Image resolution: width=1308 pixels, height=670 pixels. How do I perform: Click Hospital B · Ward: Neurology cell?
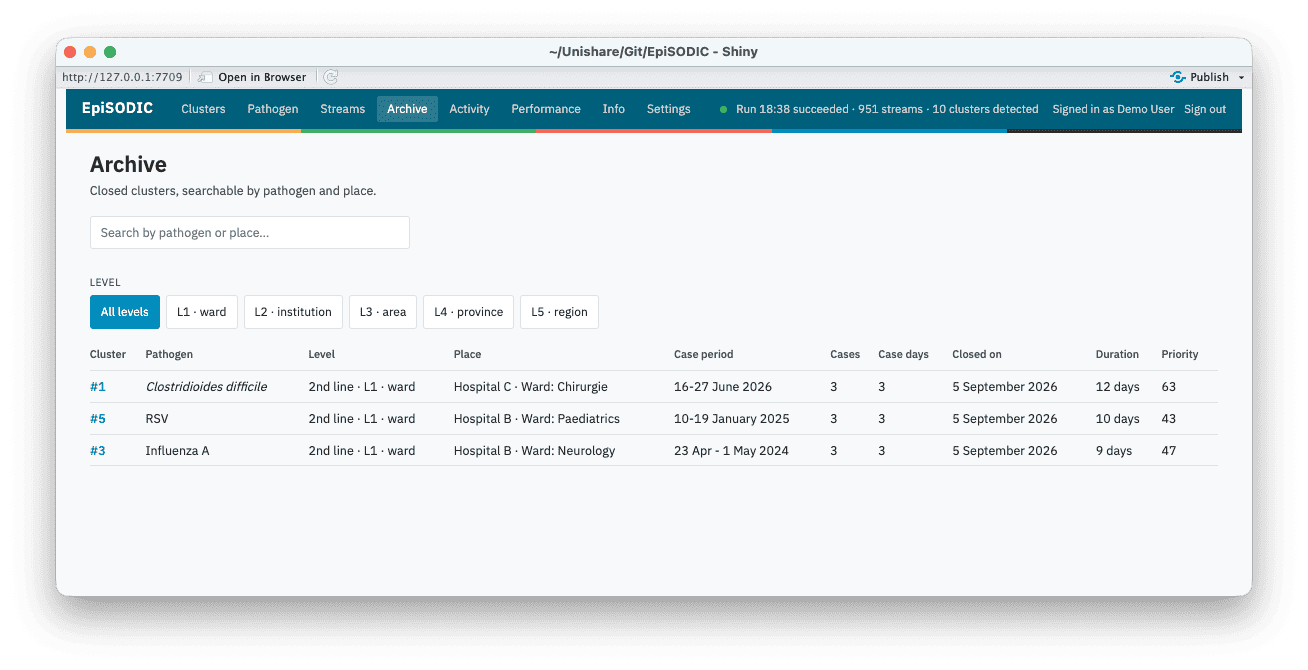pos(534,450)
